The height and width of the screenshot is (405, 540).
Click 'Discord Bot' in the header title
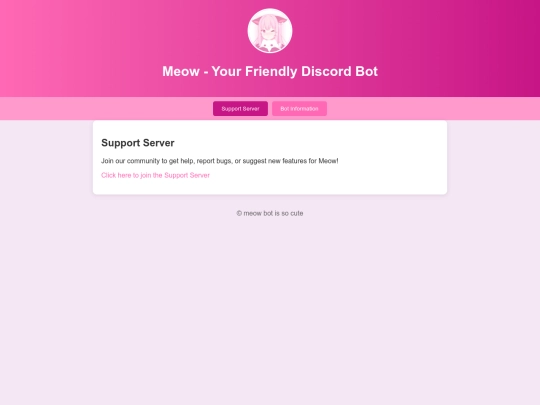coord(339,71)
